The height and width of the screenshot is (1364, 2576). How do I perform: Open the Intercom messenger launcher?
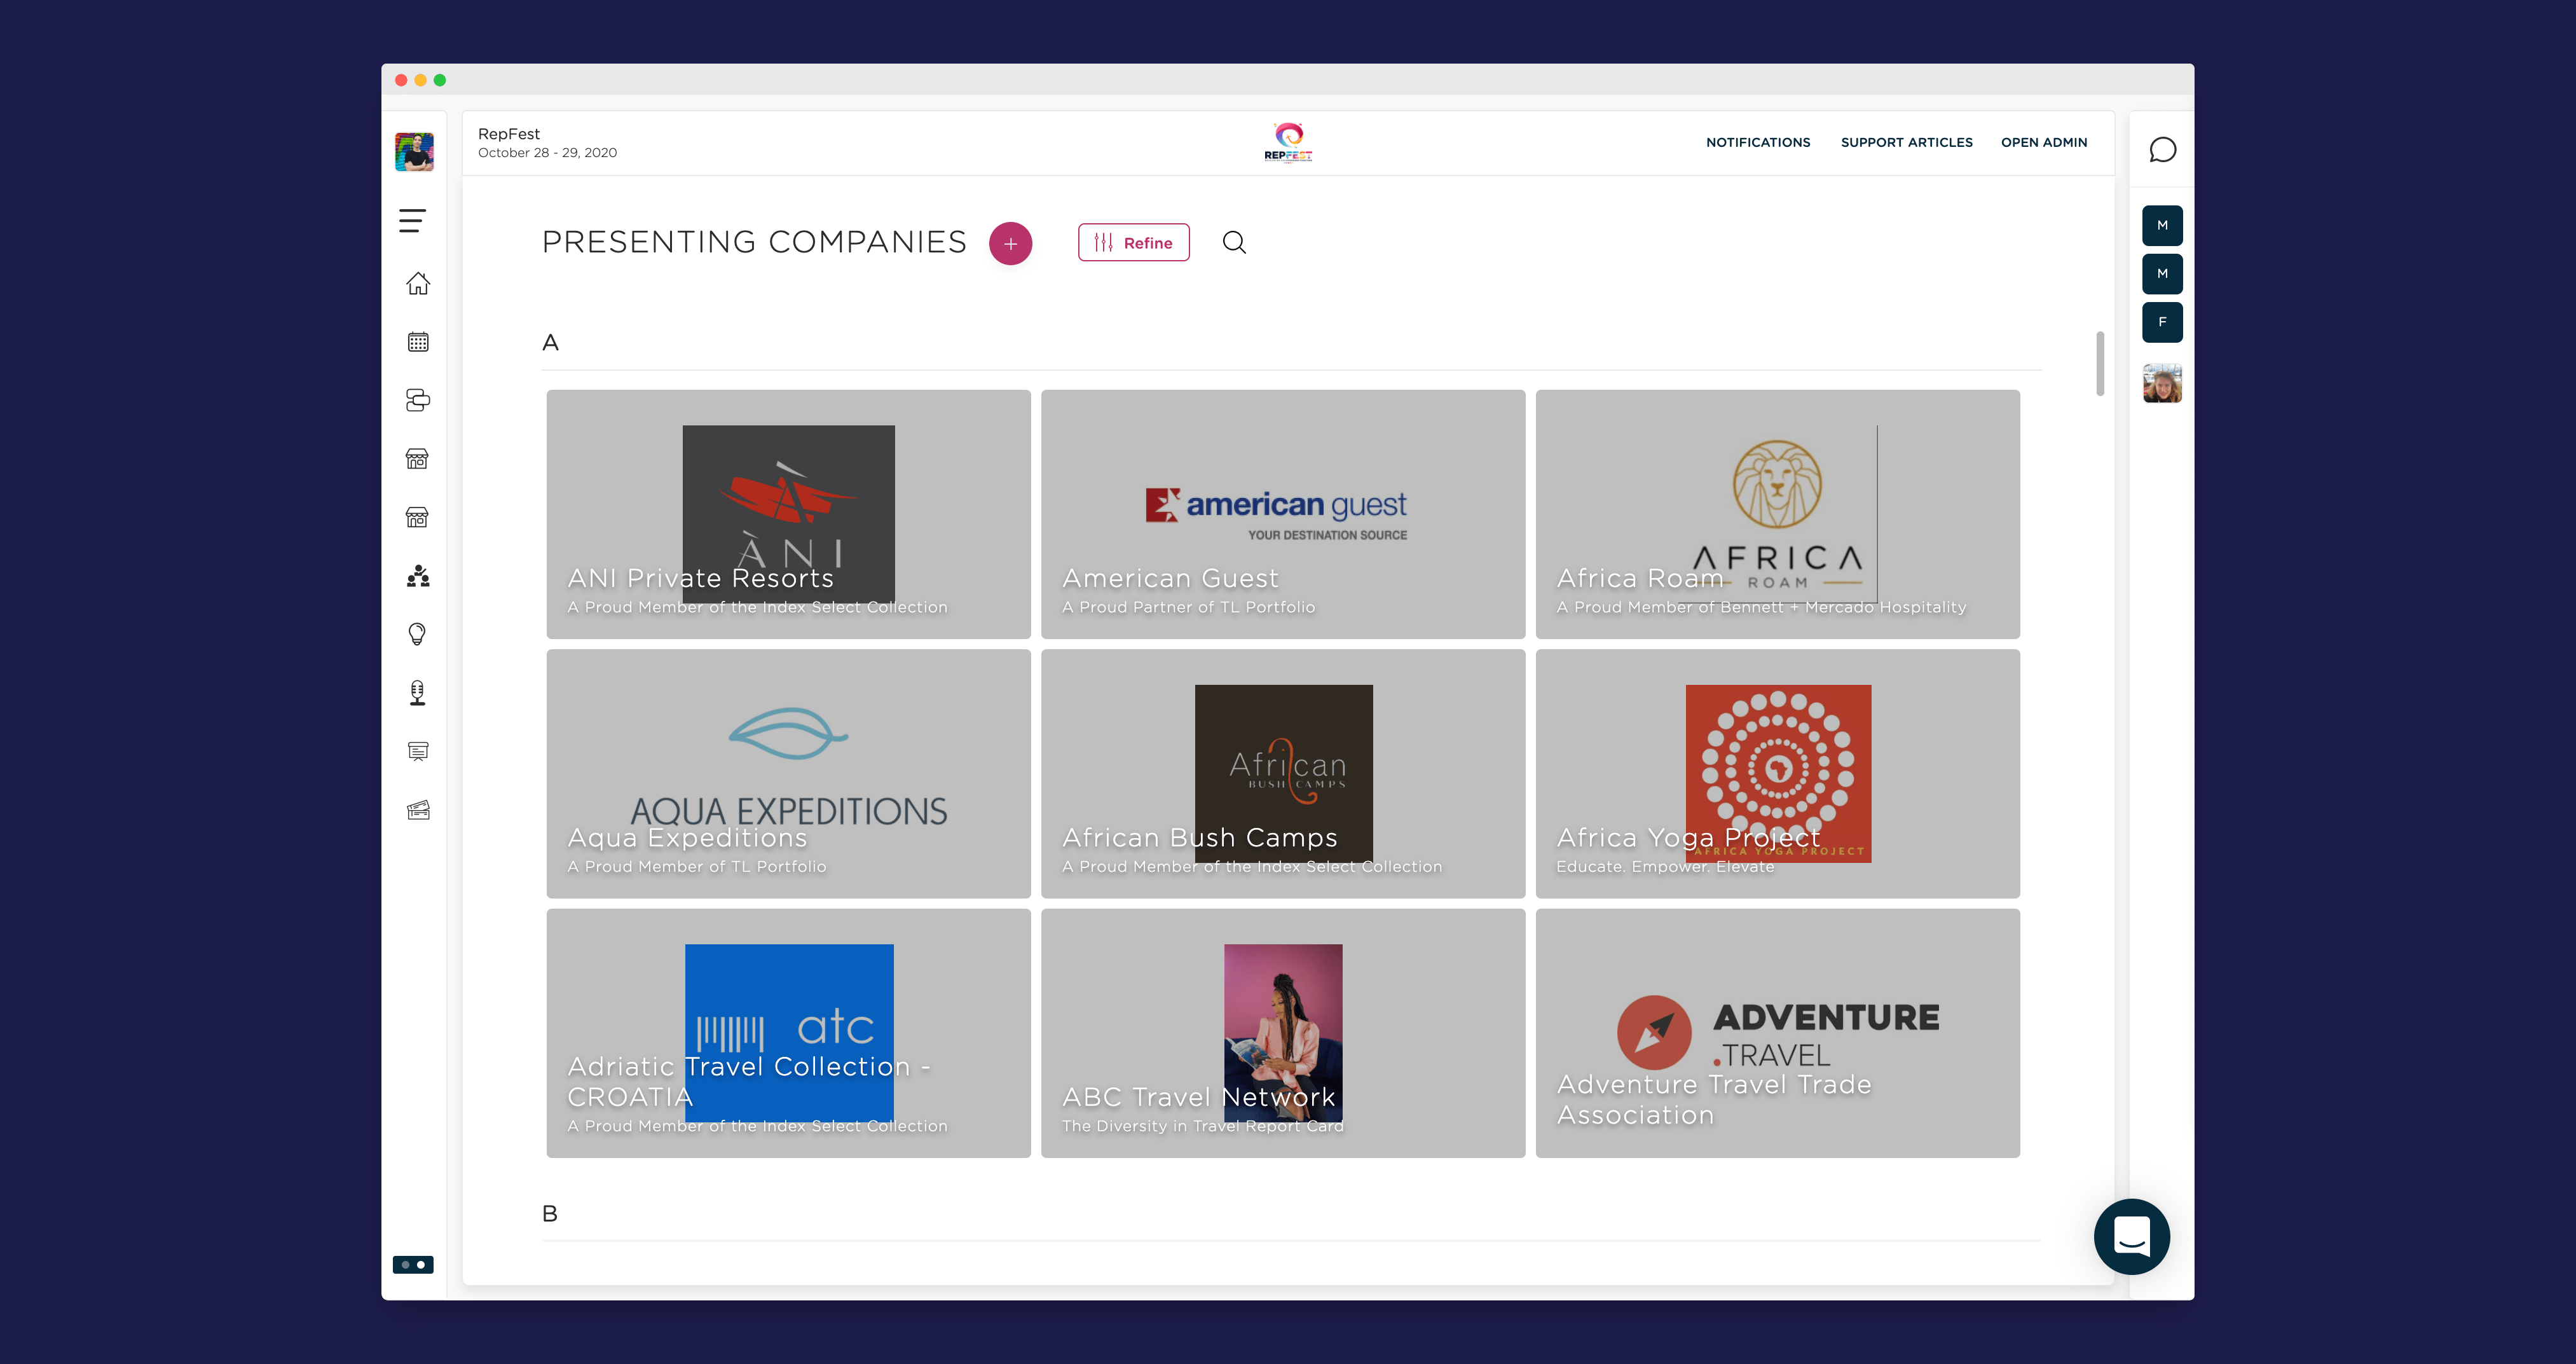pos(2131,1236)
